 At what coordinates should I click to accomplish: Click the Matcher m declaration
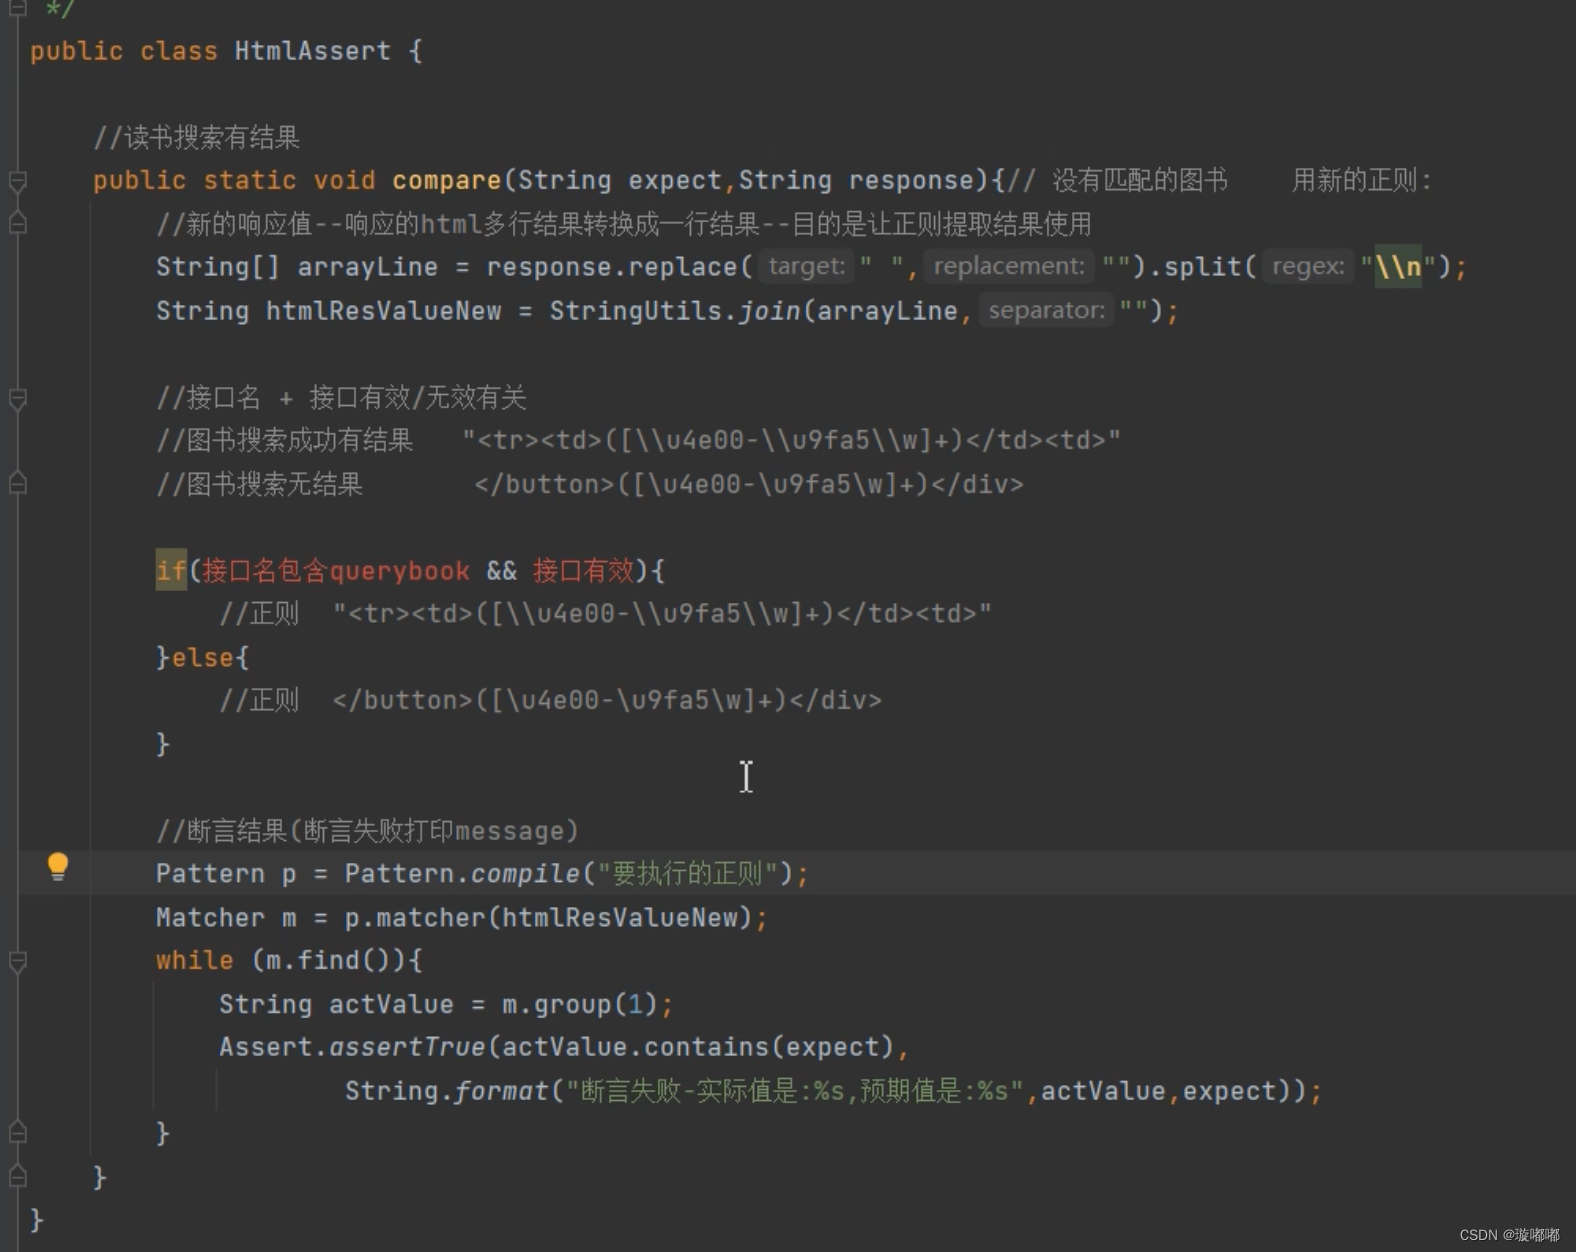pos(226,918)
